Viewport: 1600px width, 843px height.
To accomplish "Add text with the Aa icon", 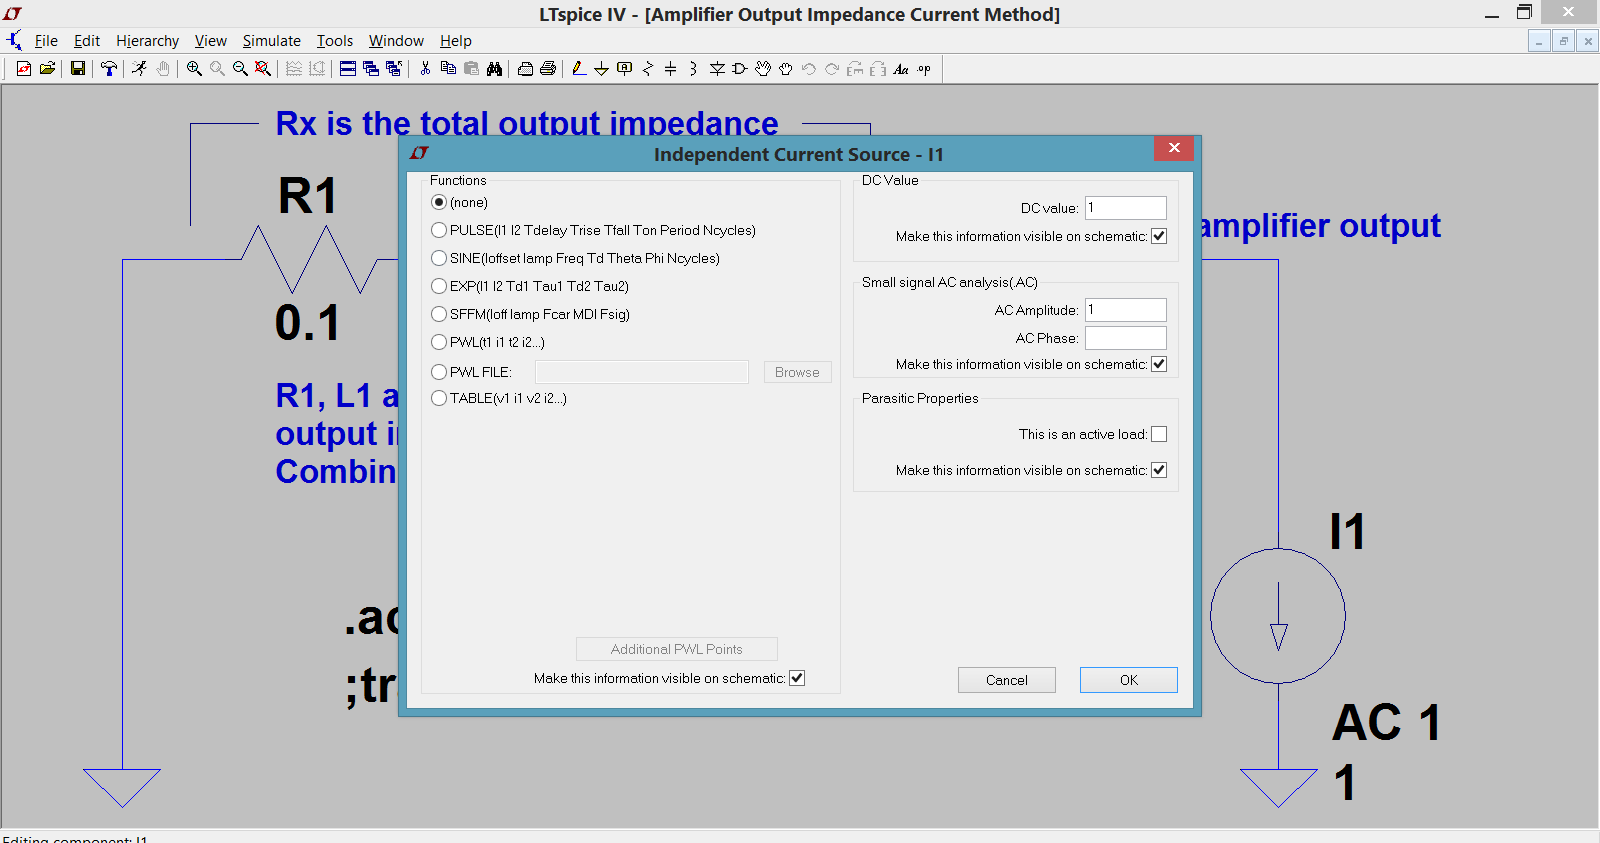I will (901, 69).
